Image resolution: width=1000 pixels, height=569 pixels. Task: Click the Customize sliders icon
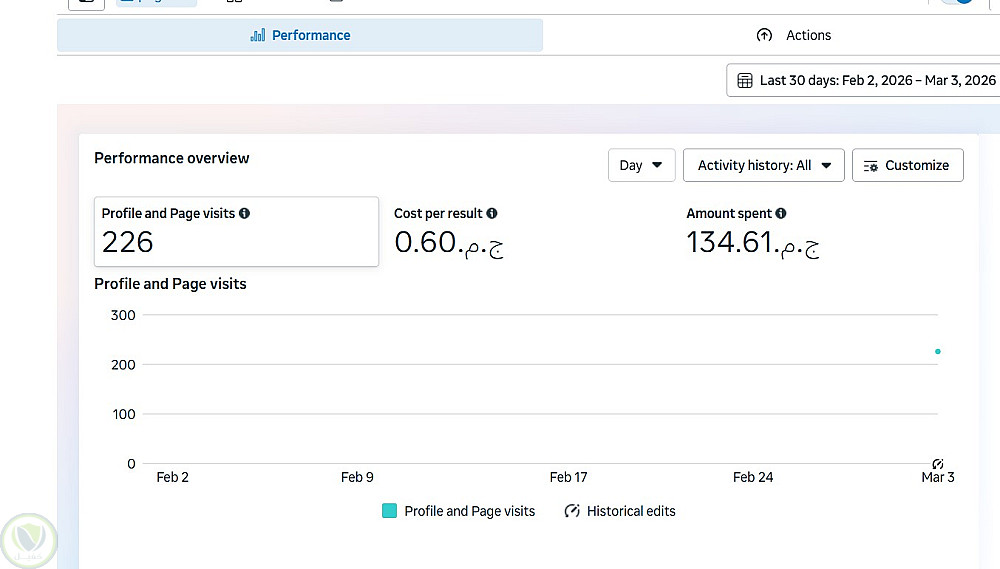(871, 165)
